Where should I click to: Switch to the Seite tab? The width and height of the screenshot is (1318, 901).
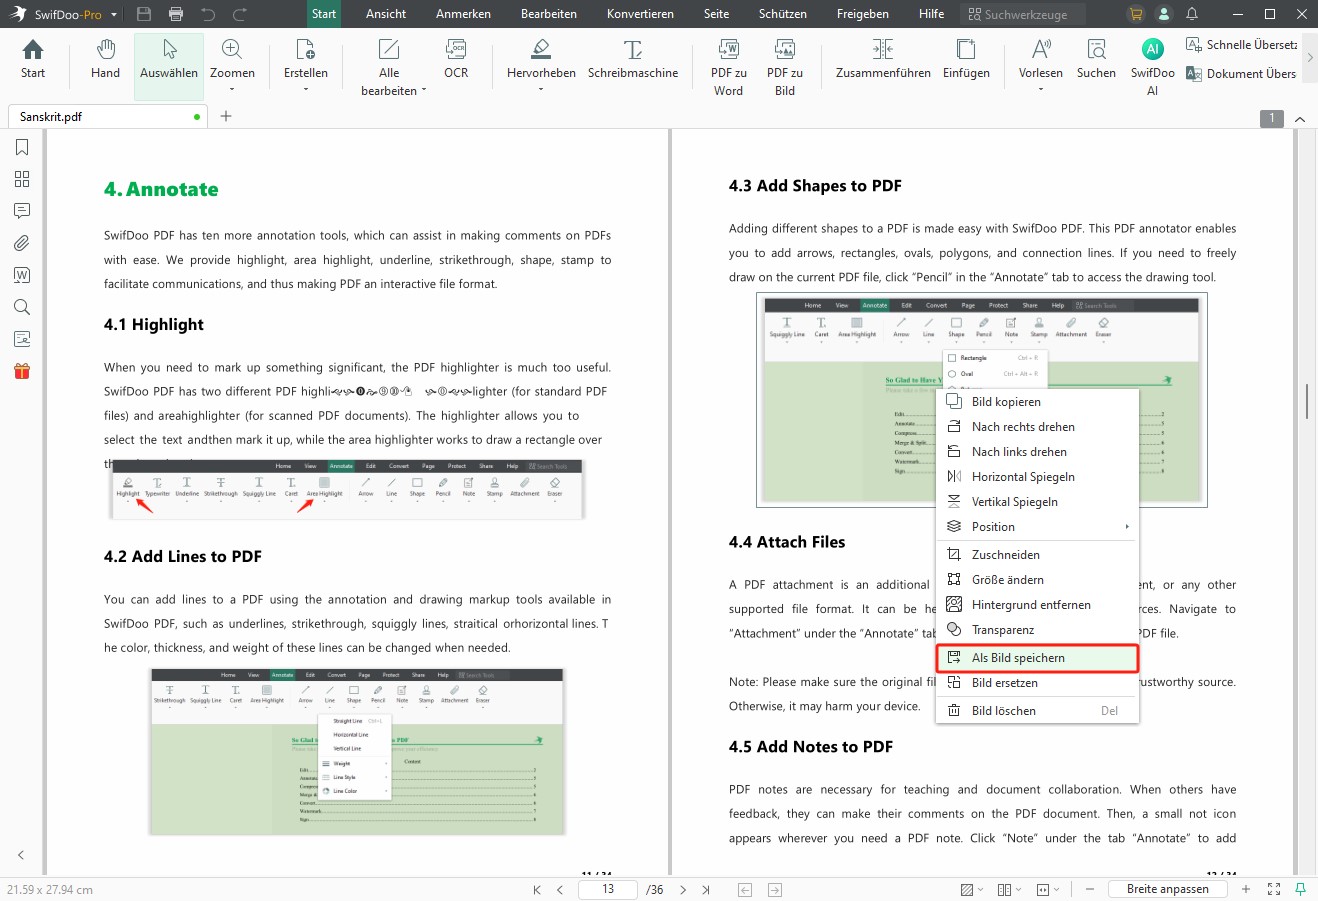click(716, 14)
